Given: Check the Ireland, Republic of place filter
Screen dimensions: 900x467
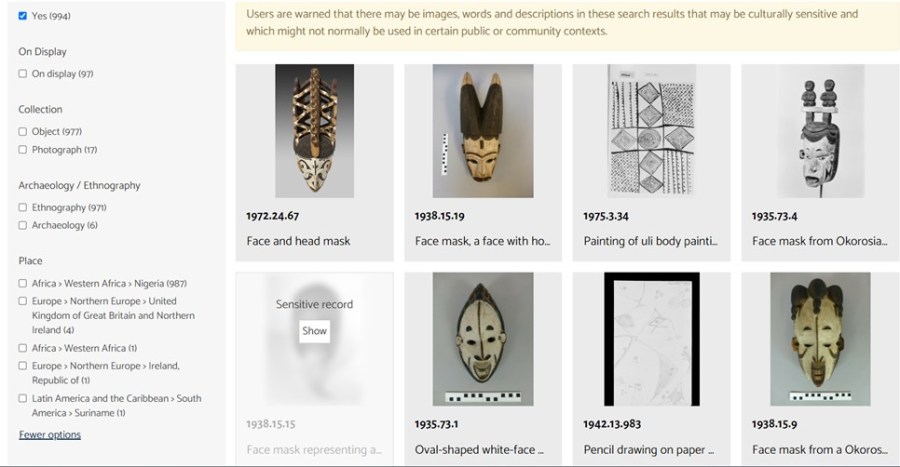Looking at the screenshot, I should (x=23, y=366).
